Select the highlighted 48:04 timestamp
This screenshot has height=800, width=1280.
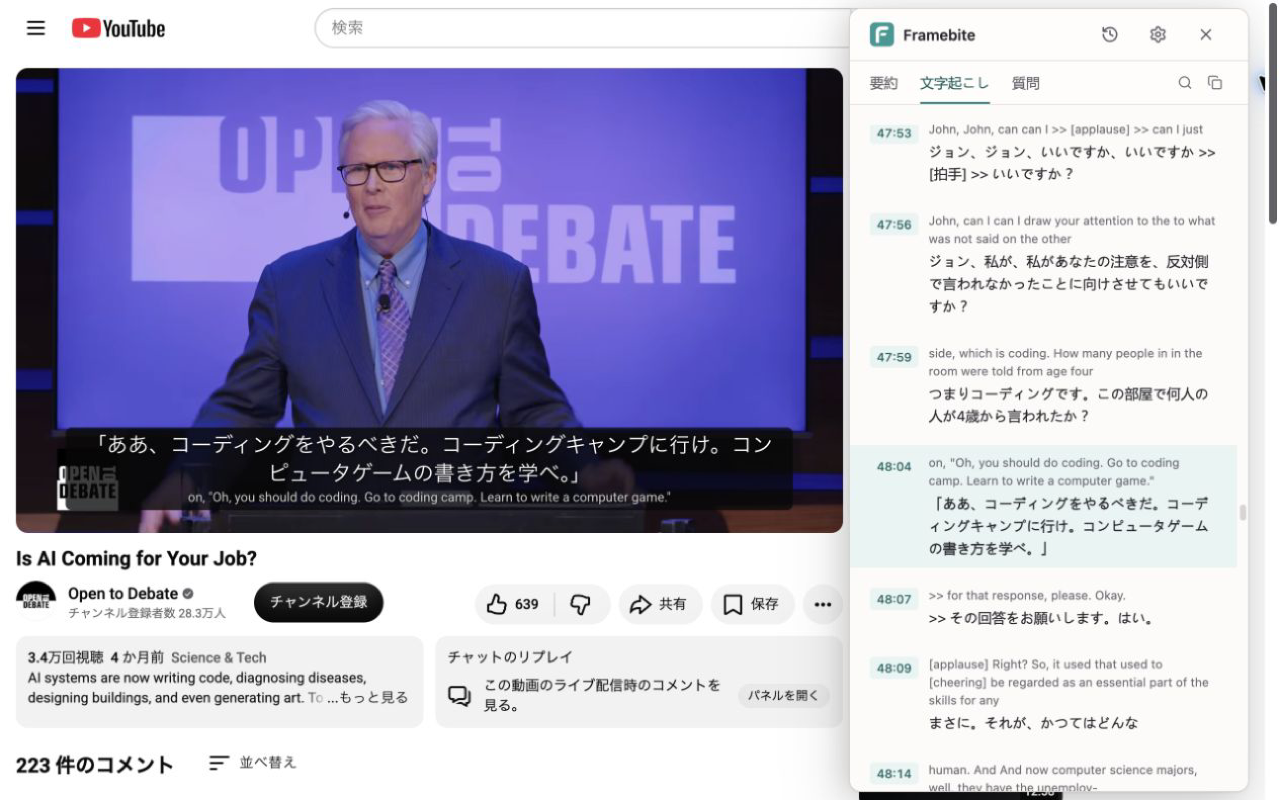coord(894,466)
